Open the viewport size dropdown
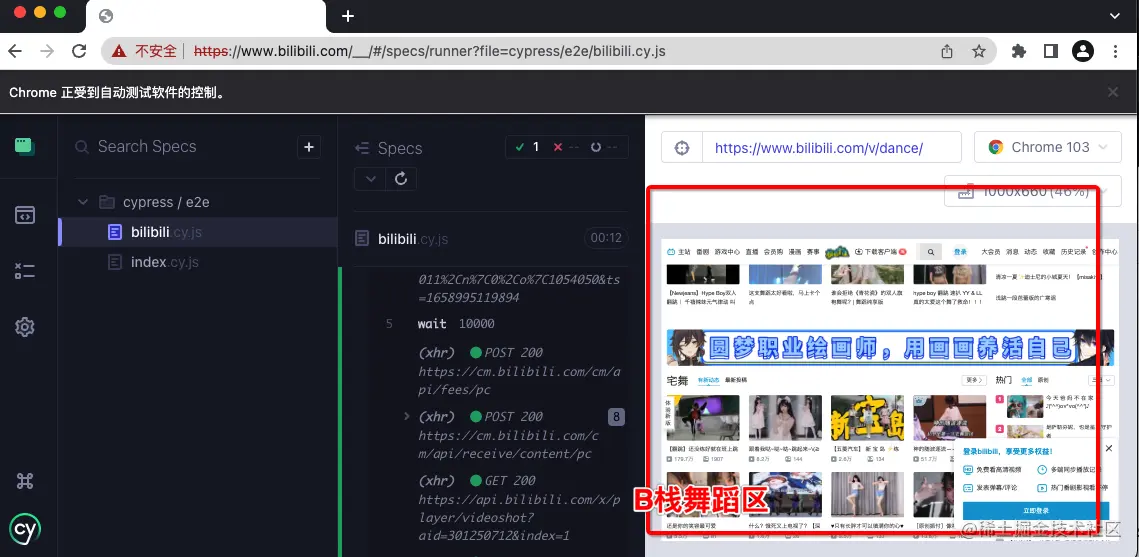The image size is (1139, 557). coord(1034,192)
